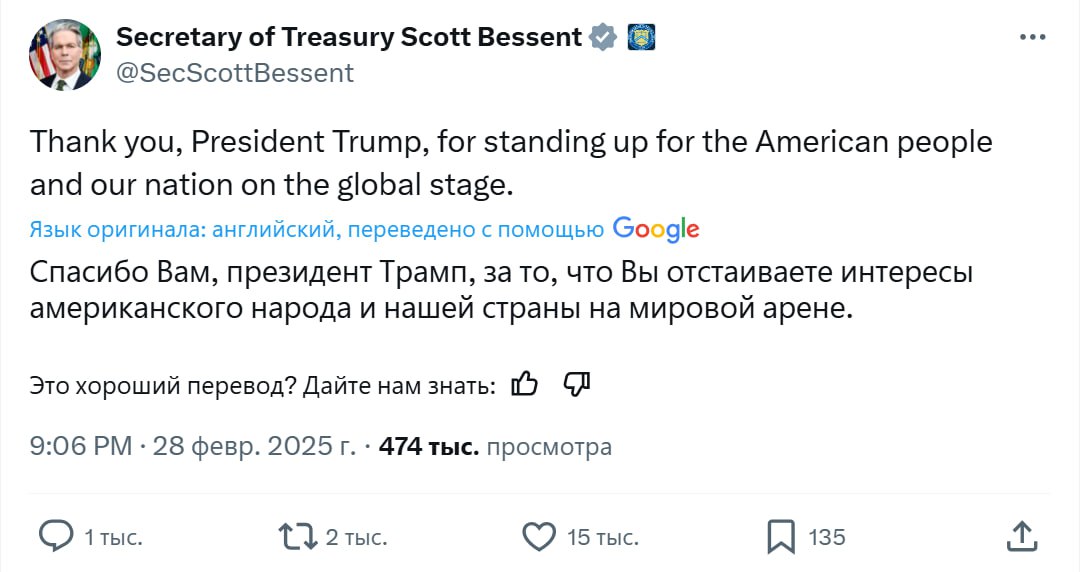Click the repost arrows icon
The image size is (1083, 572).
click(x=297, y=537)
